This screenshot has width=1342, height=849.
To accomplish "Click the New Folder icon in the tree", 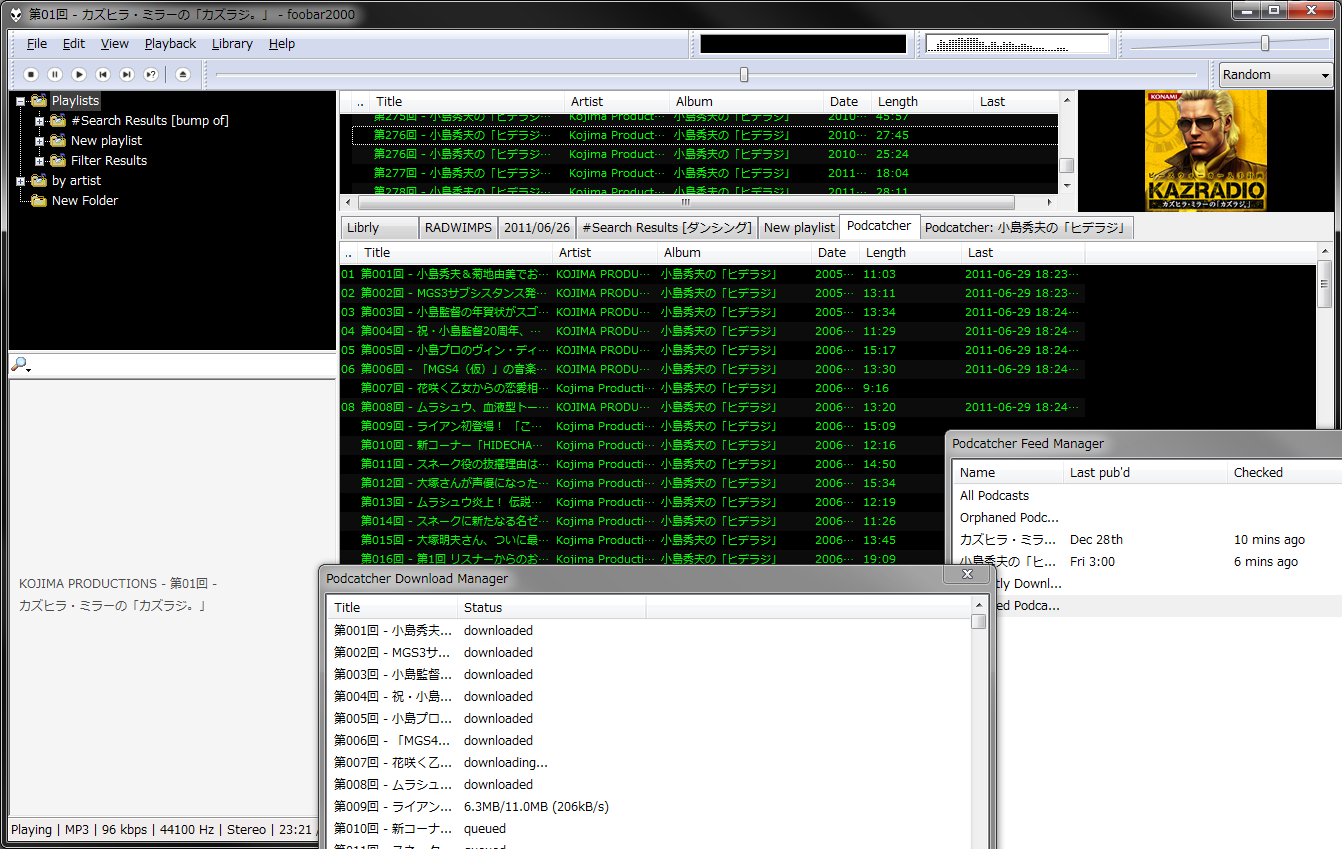I will (39, 201).
